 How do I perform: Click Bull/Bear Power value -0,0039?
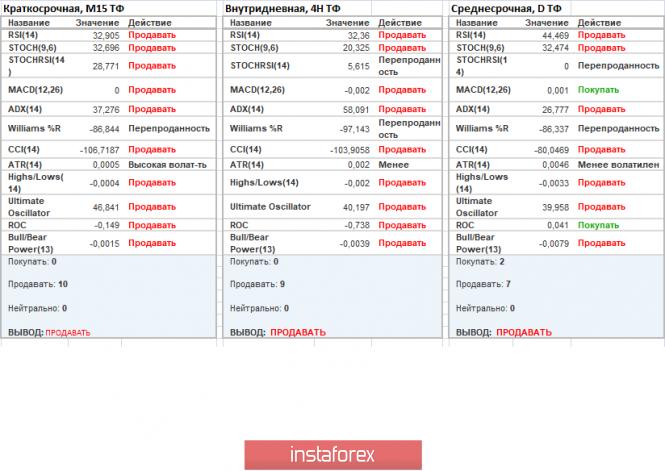pyautogui.click(x=355, y=244)
